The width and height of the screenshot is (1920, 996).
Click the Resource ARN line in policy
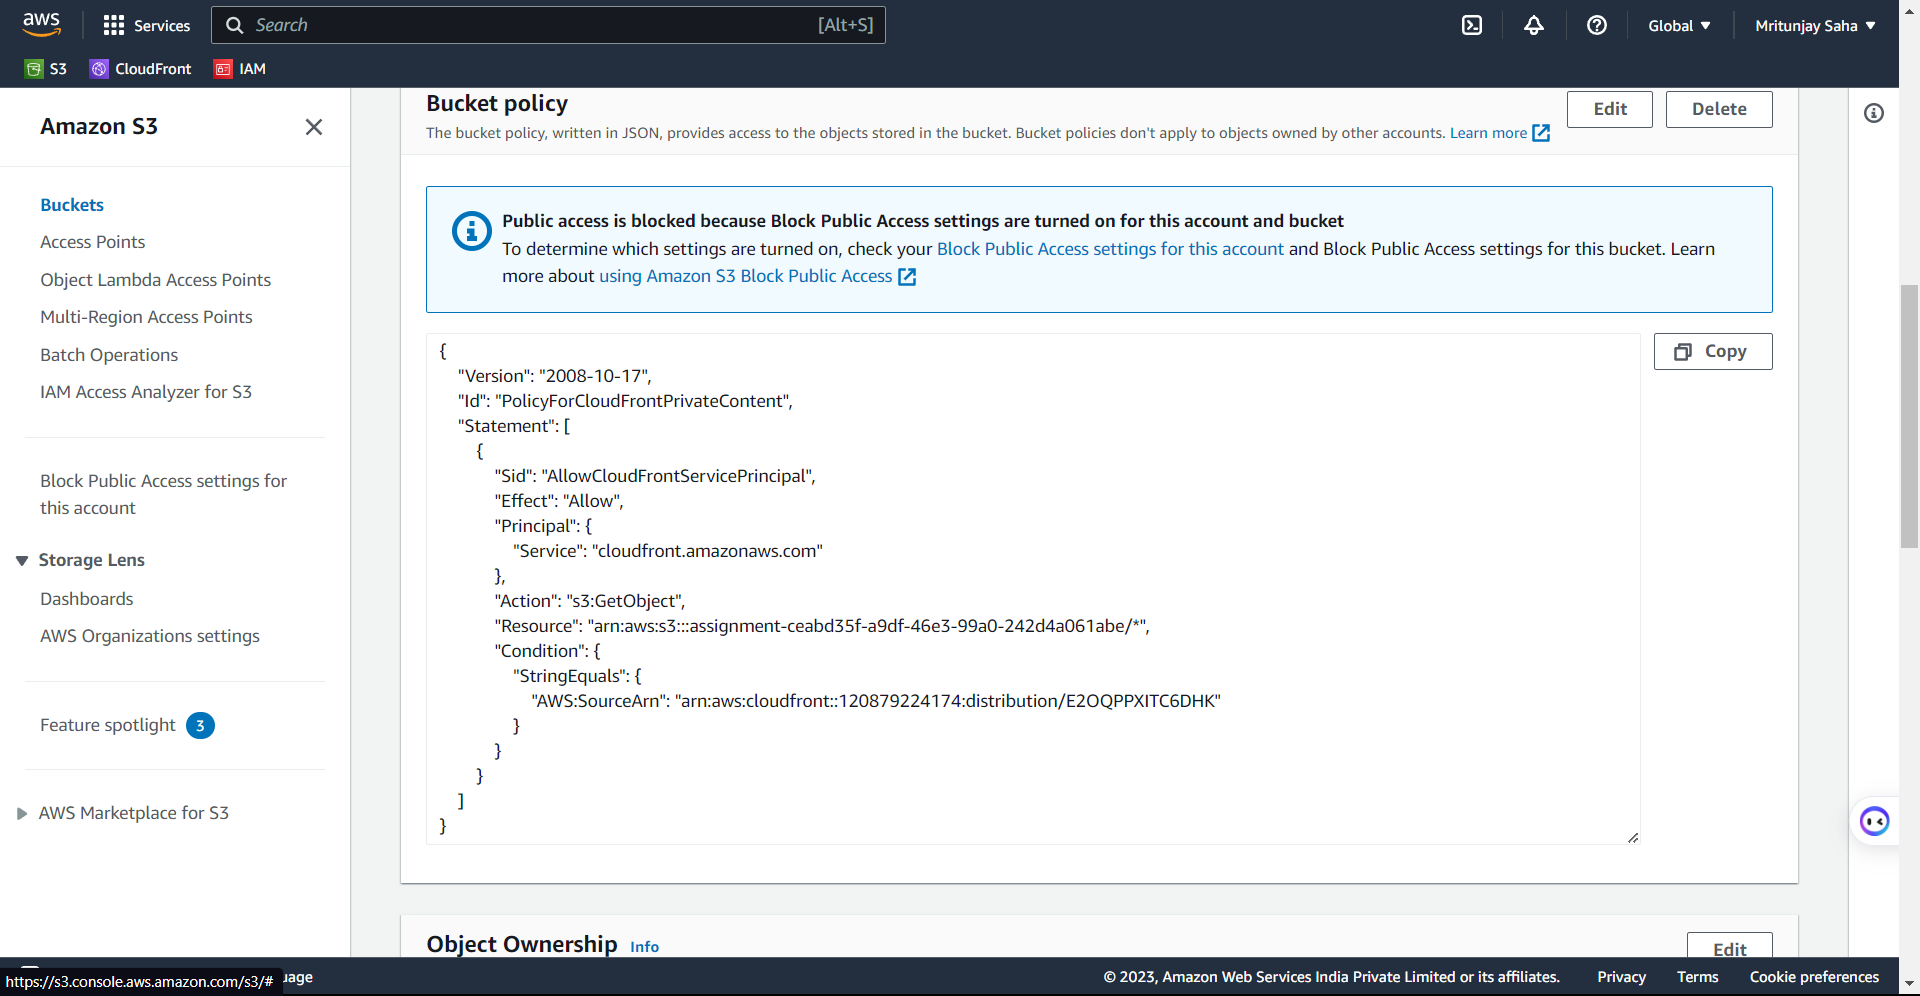tap(822, 626)
